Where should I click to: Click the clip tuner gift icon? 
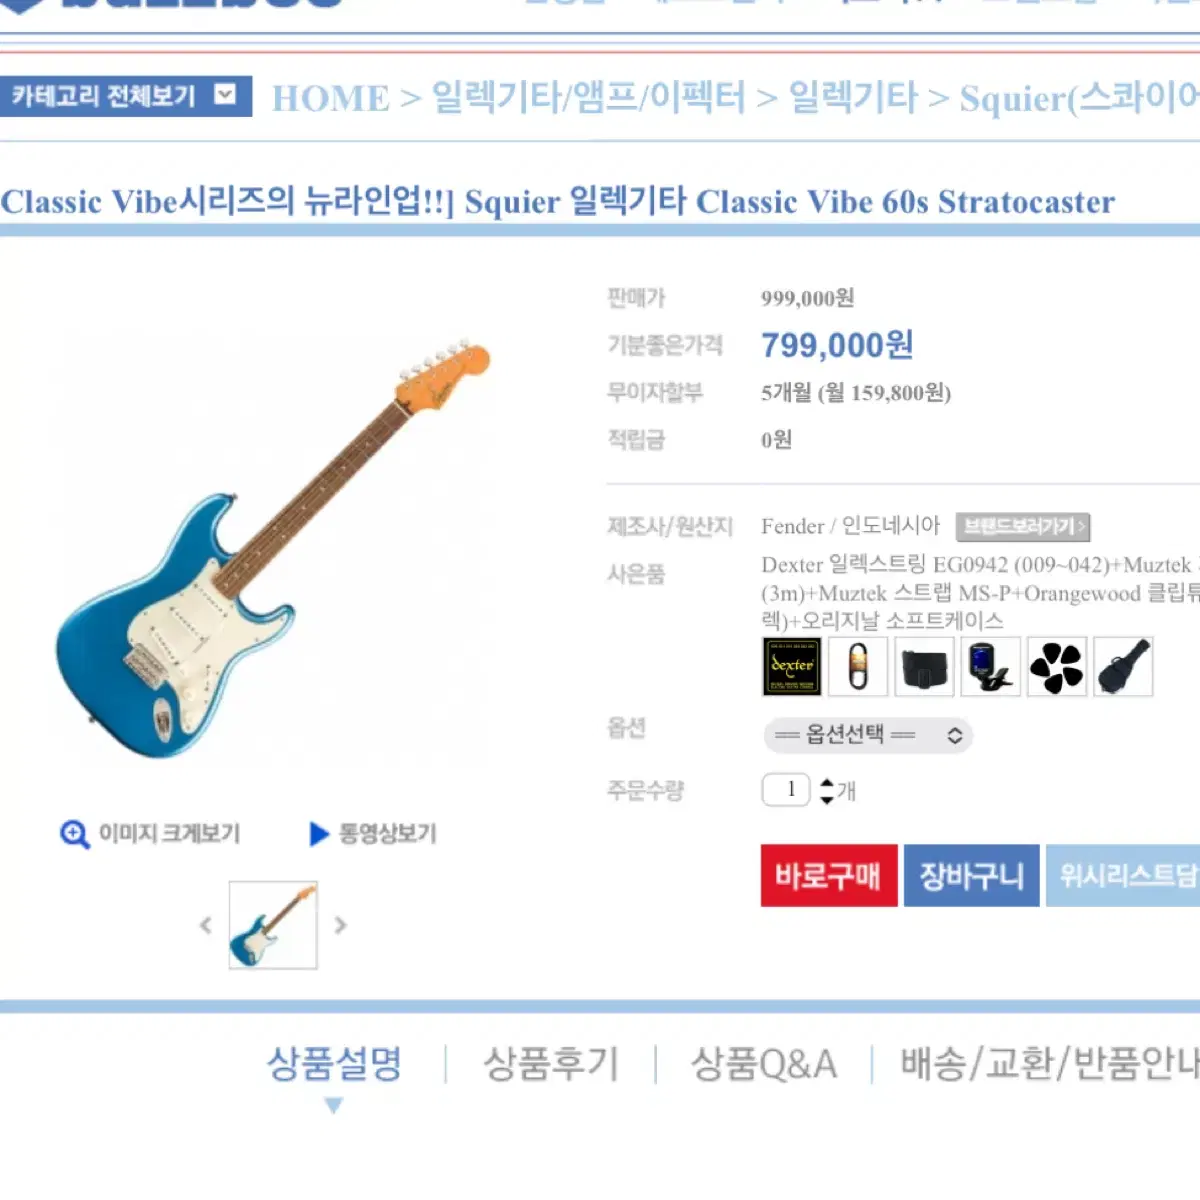click(990, 666)
